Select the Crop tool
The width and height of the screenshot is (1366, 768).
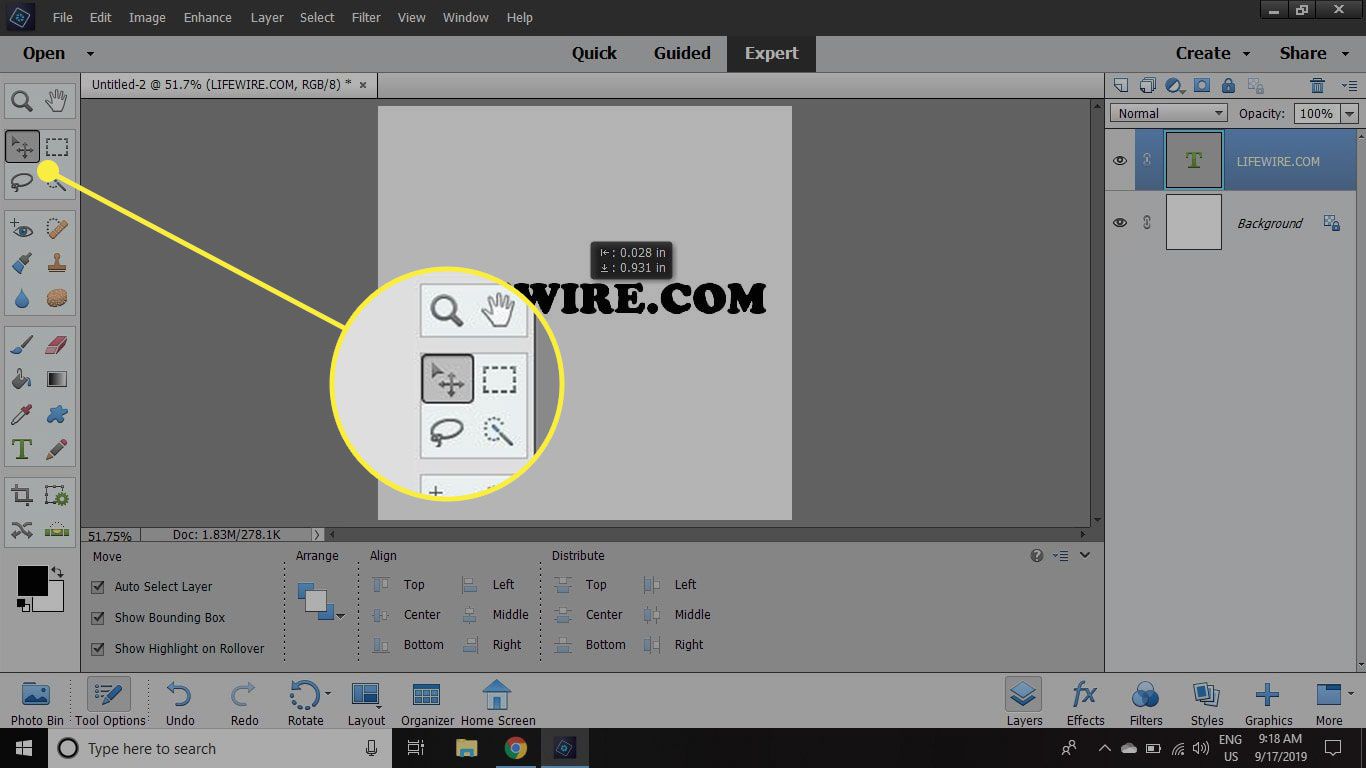click(x=22, y=496)
